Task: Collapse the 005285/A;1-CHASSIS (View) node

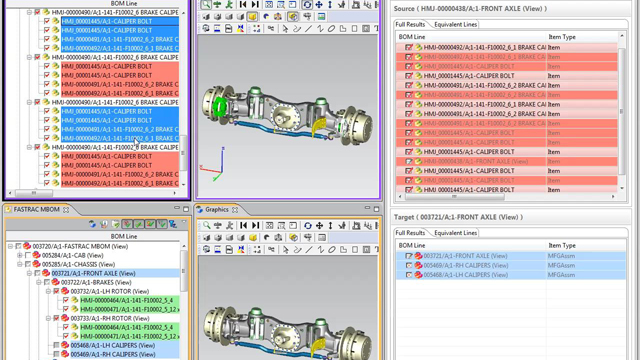Action: [x=20, y=264]
